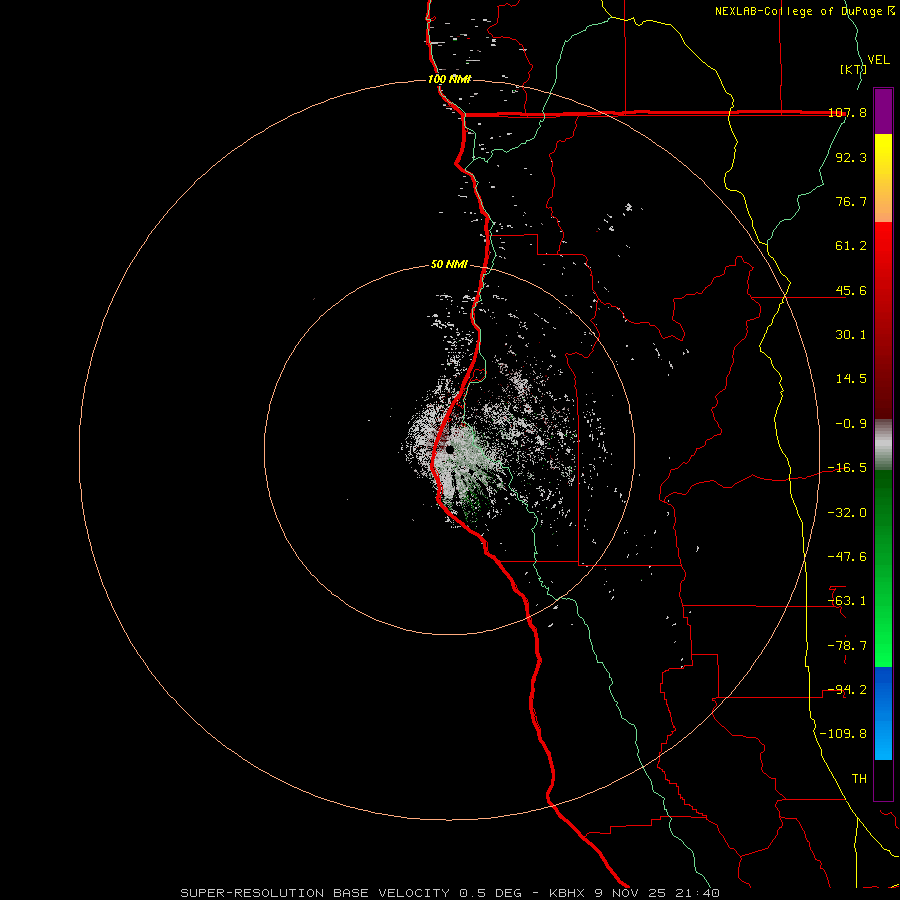This screenshot has height=900, width=900.
Task: Click the black radar site dot at center
Action: pos(450,450)
